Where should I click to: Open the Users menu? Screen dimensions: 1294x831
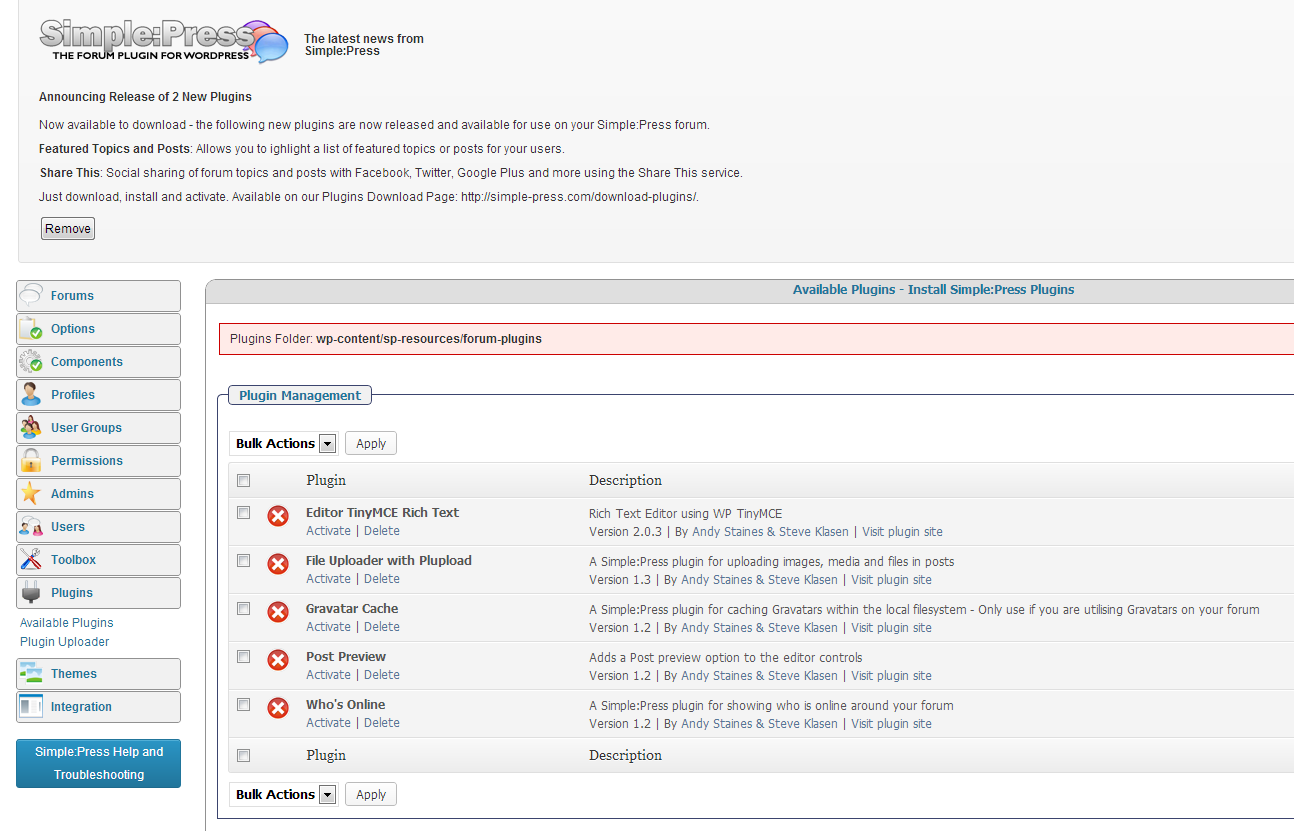coord(98,527)
